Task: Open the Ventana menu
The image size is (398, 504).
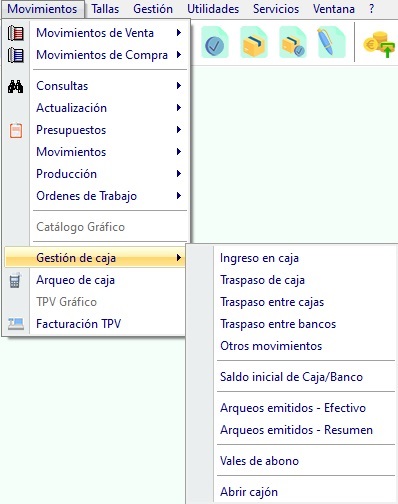Action: [334, 9]
